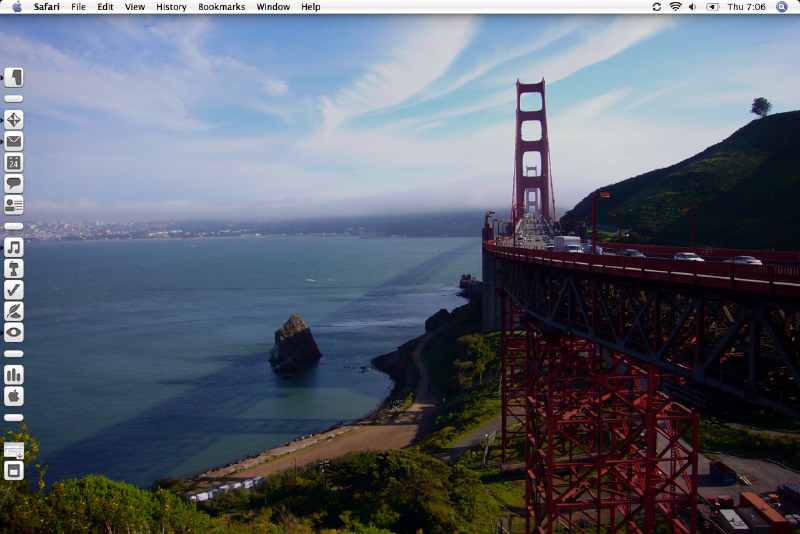Viewport: 800px width, 534px height.
Task: Open the Address Book contact-card dock icon
Action: tap(14, 205)
